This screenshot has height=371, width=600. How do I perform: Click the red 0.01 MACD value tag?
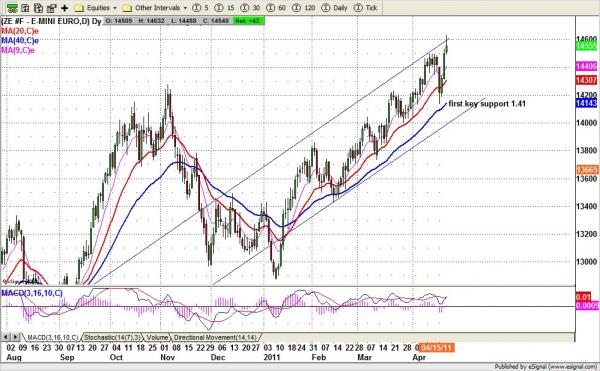[583, 297]
